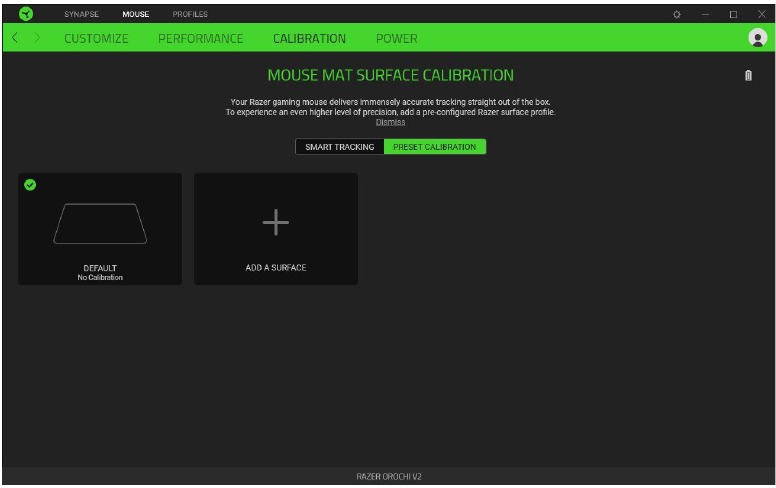Image resolution: width=776 pixels, height=488 pixels.
Task: Click green checkmark on Default surface
Action: click(x=30, y=185)
